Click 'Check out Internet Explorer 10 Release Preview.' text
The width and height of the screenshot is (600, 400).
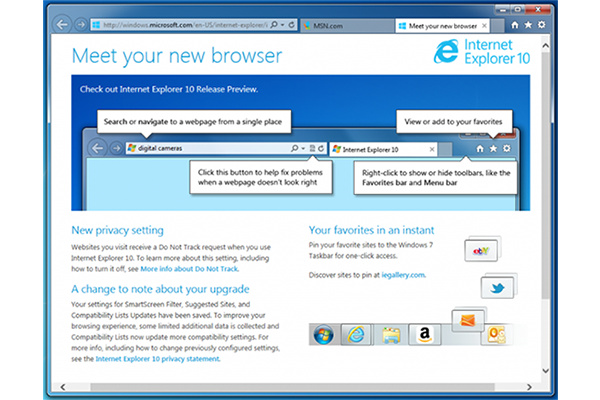[169, 89]
